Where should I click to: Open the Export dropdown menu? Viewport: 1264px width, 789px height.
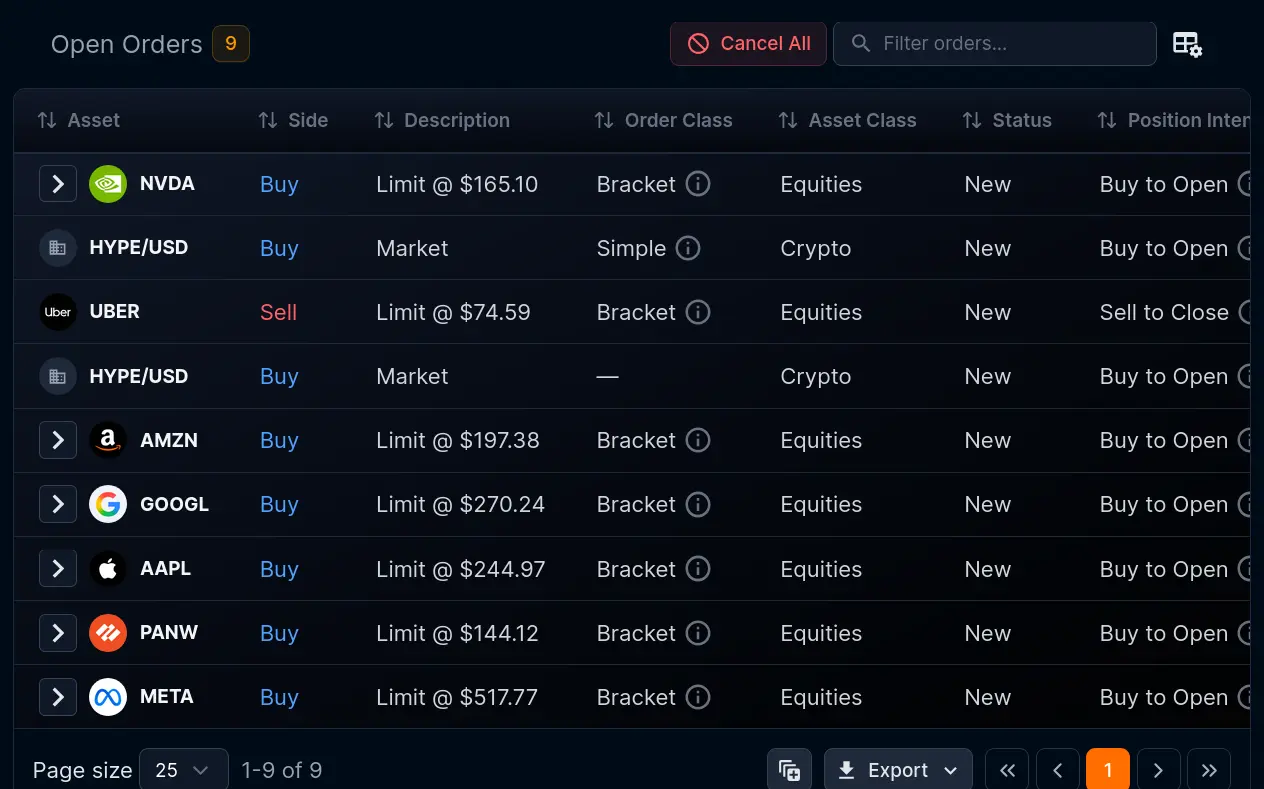tap(898, 770)
